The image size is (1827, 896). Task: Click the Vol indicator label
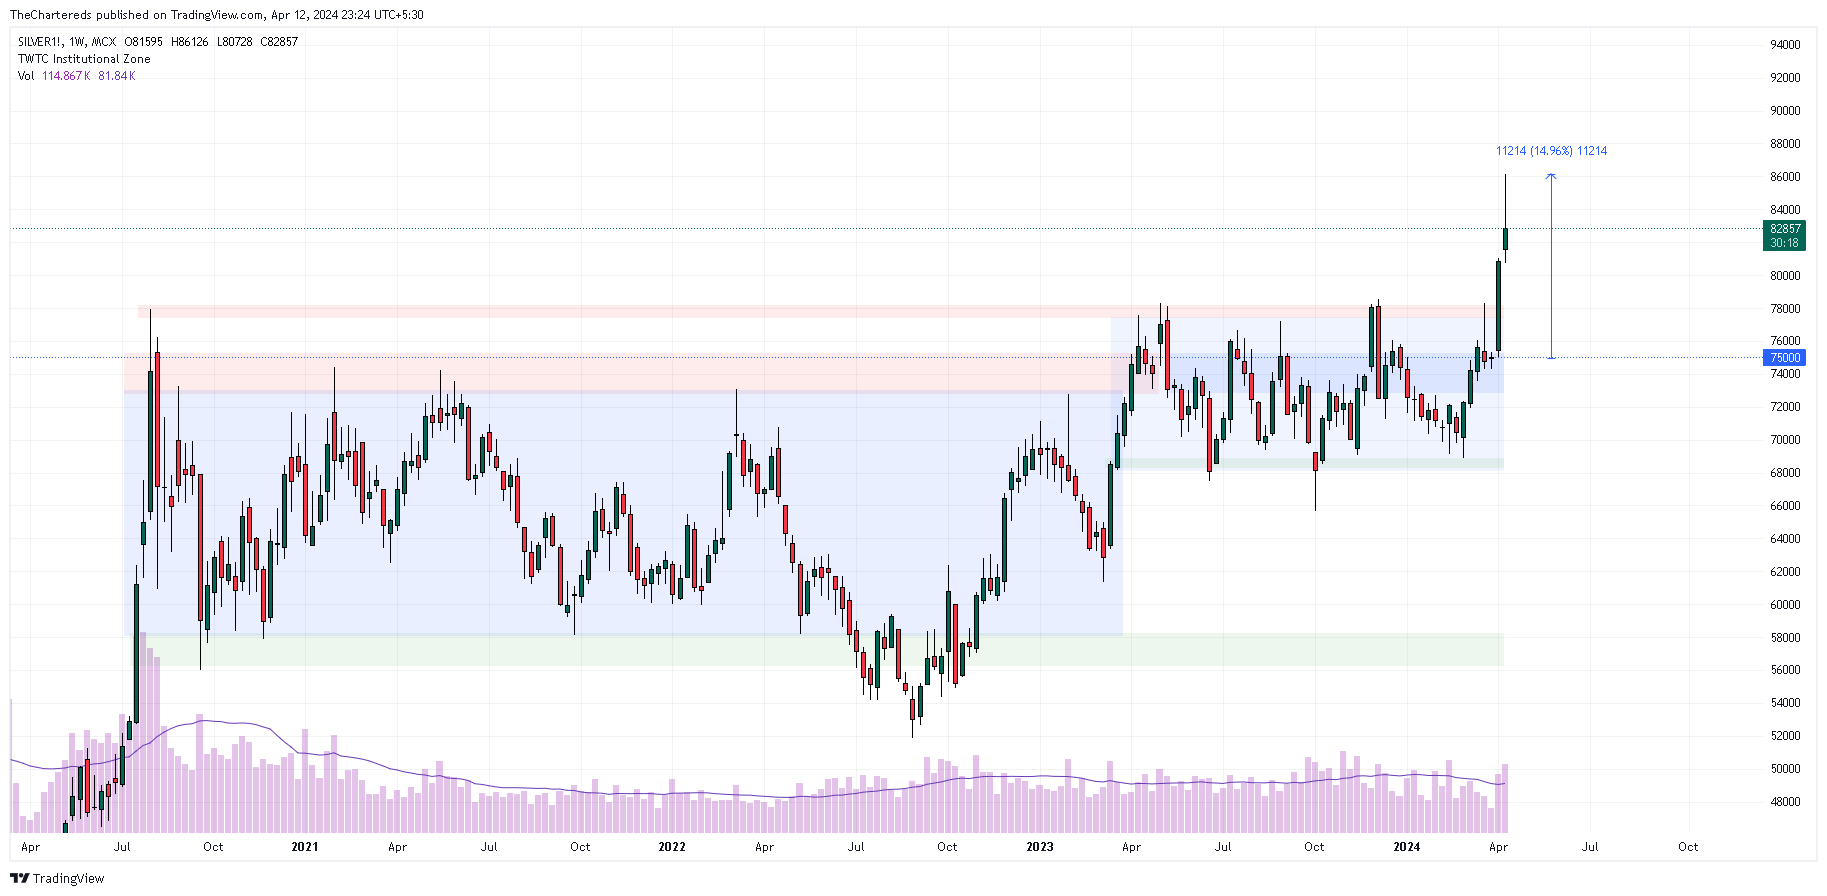(26, 76)
